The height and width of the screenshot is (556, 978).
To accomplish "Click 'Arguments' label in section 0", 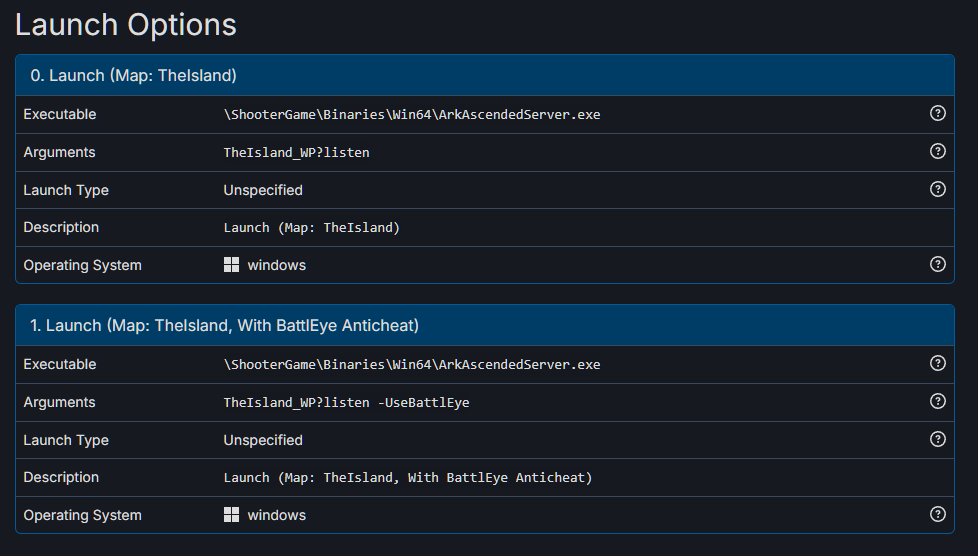I will [x=59, y=153].
